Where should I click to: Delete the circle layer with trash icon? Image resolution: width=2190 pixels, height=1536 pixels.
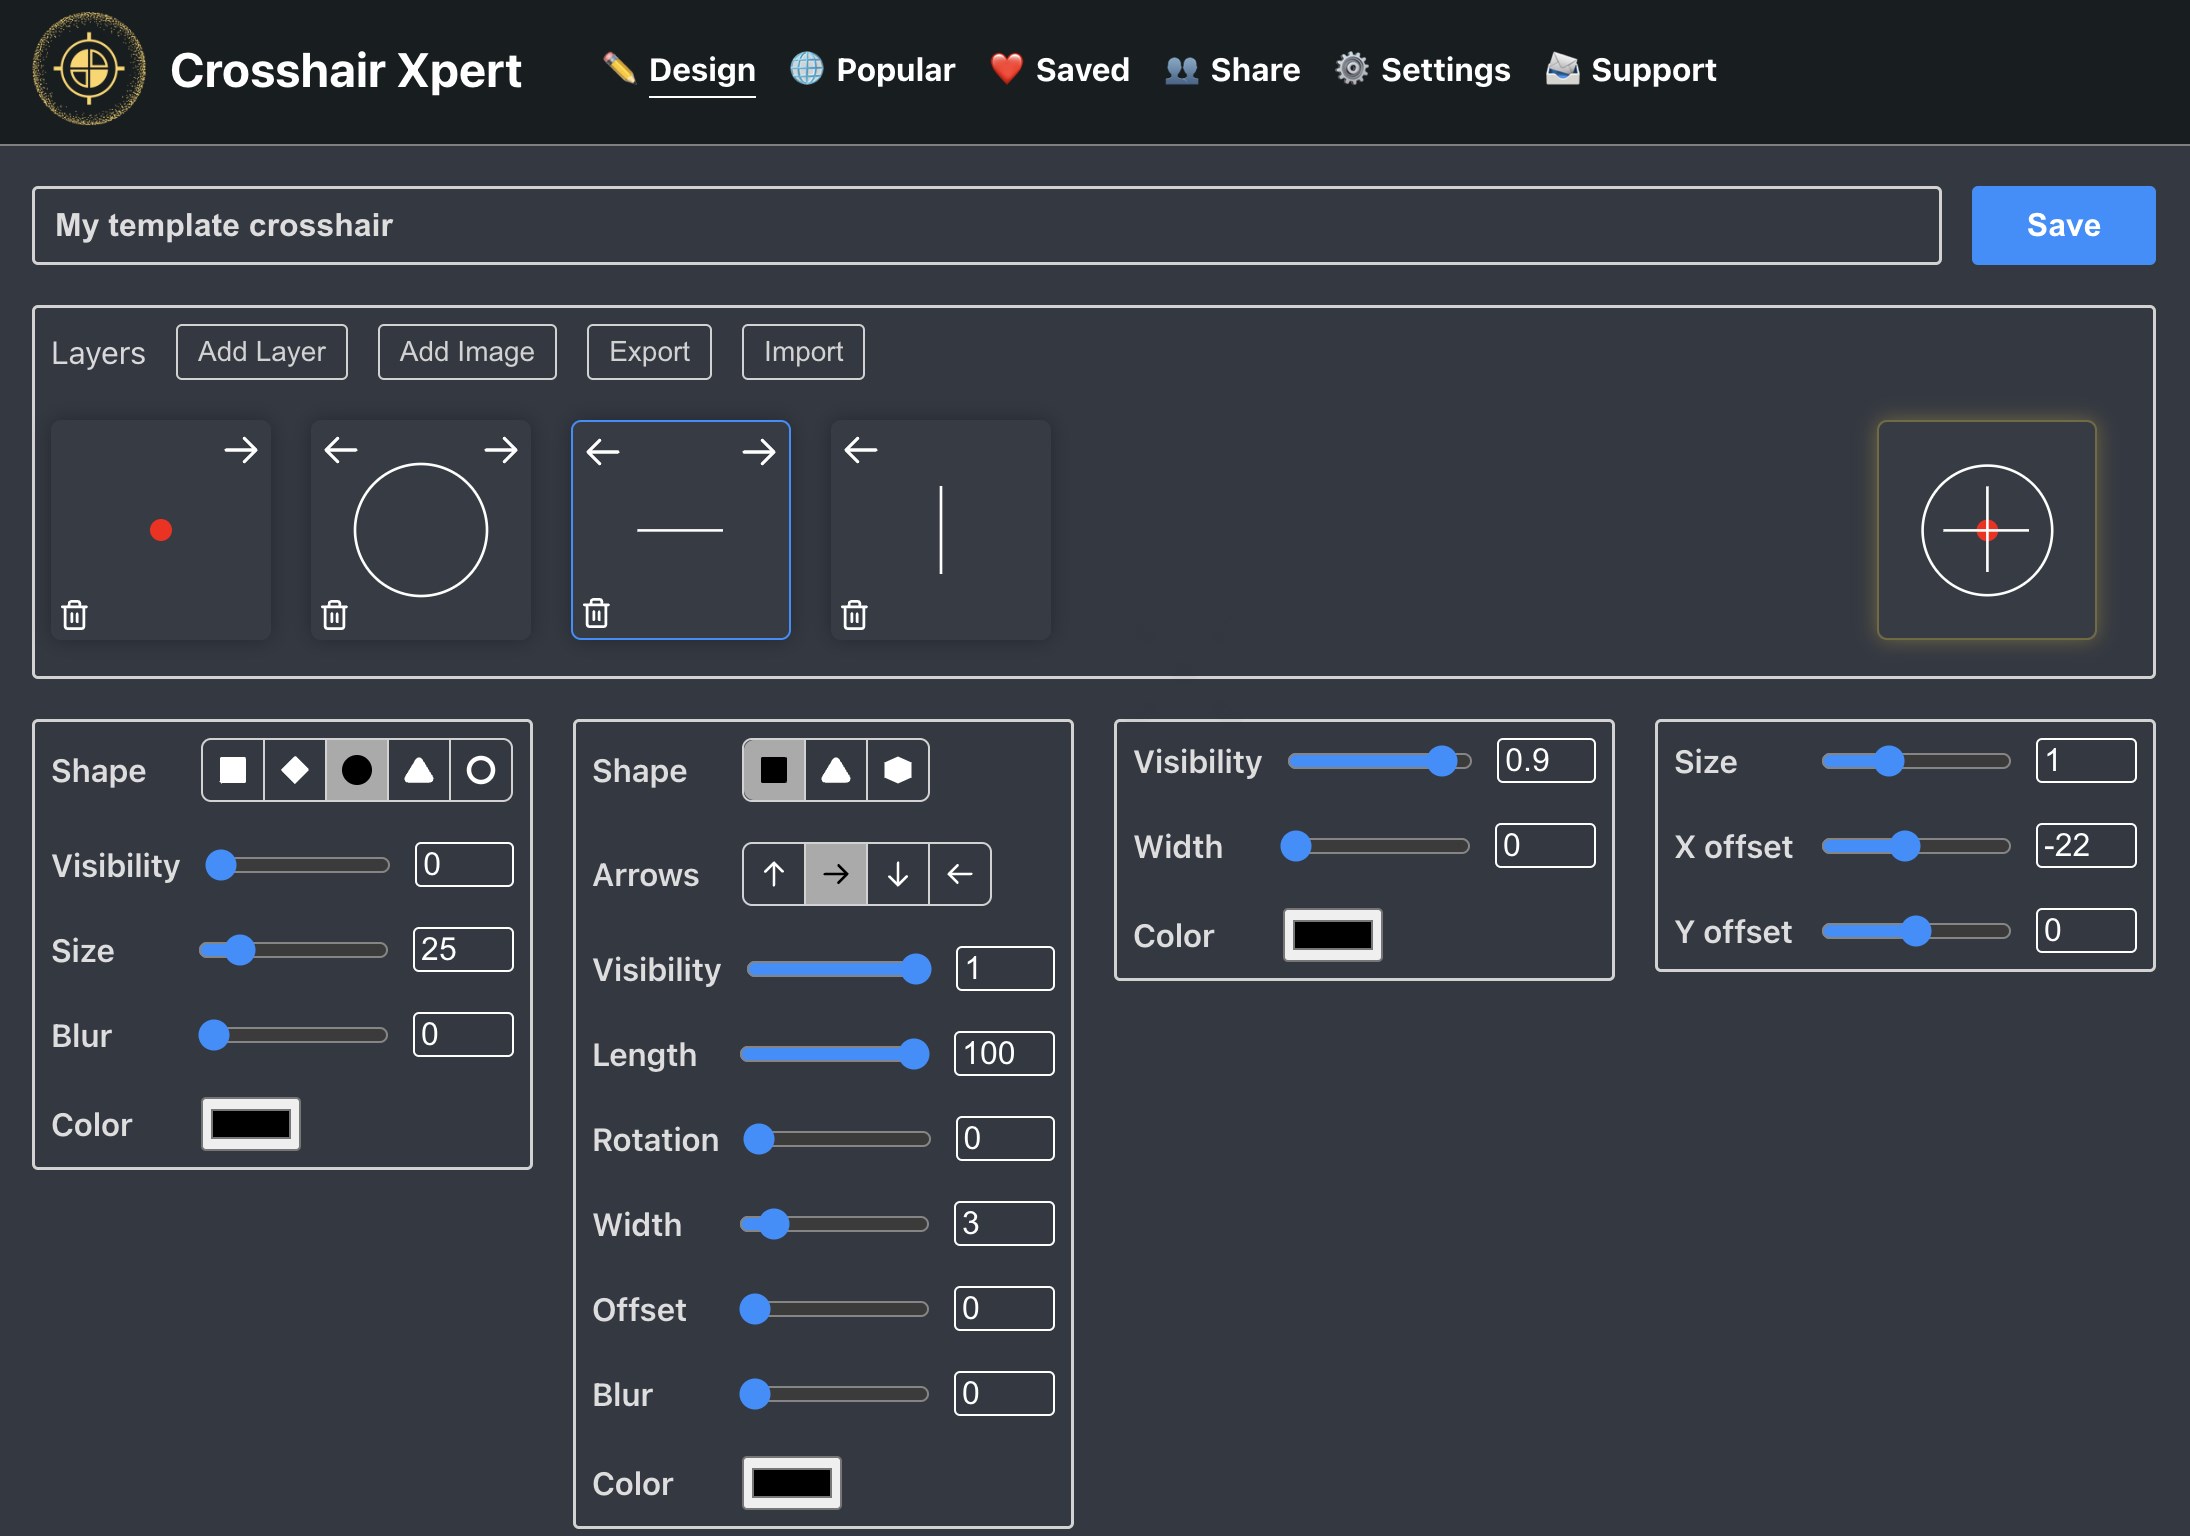(335, 614)
